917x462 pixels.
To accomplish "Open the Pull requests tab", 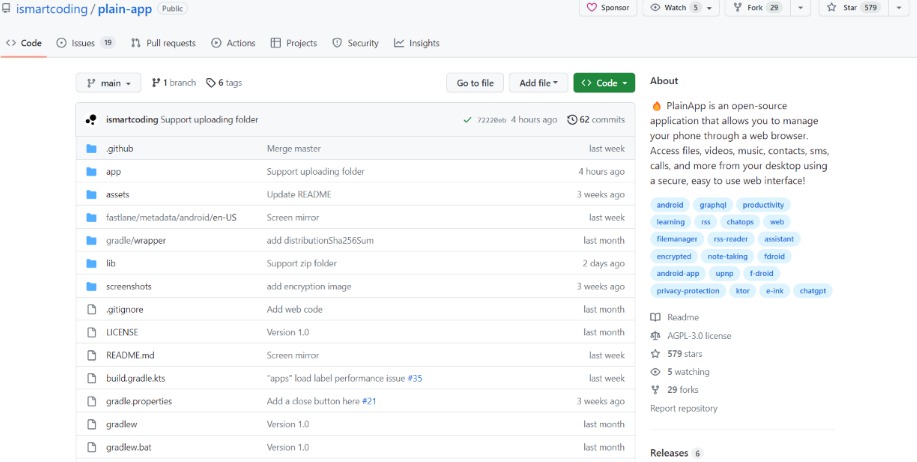I will coord(163,43).
